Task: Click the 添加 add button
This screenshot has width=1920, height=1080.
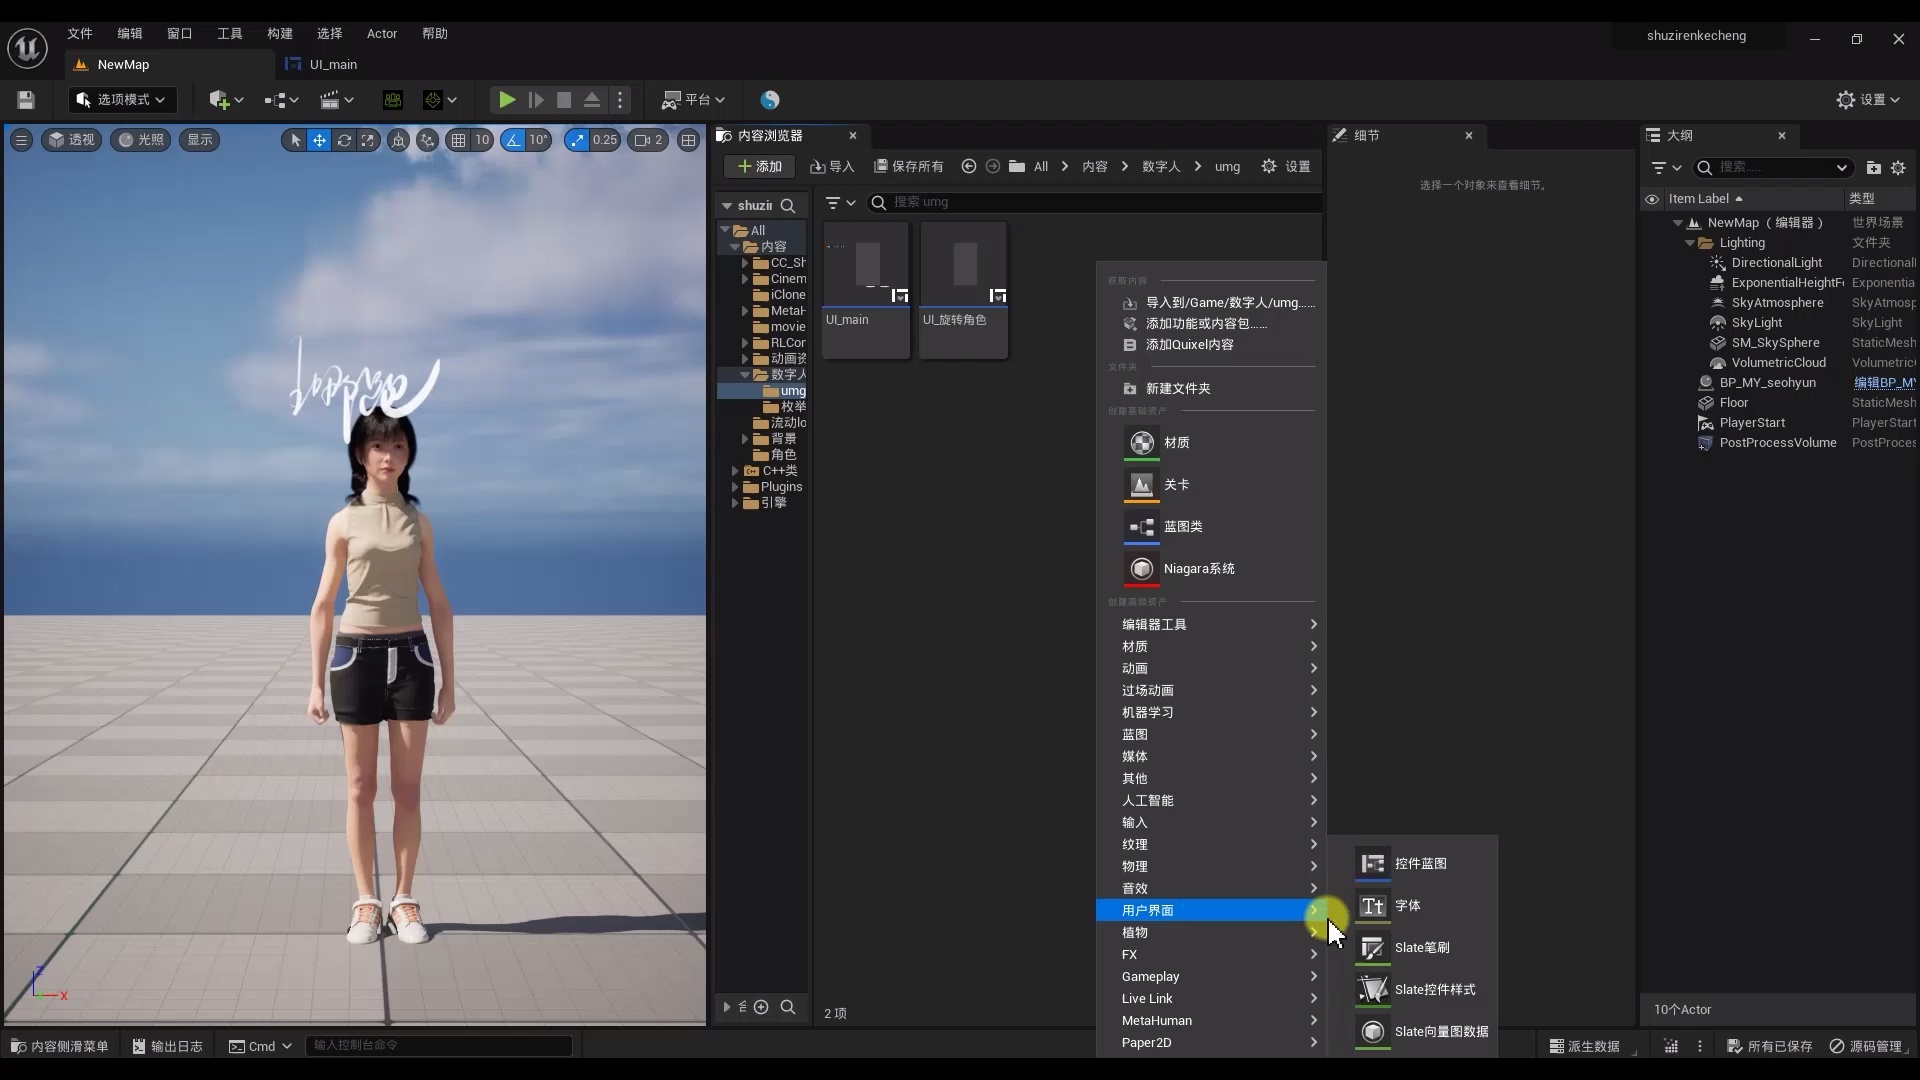Action: tap(760, 167)
